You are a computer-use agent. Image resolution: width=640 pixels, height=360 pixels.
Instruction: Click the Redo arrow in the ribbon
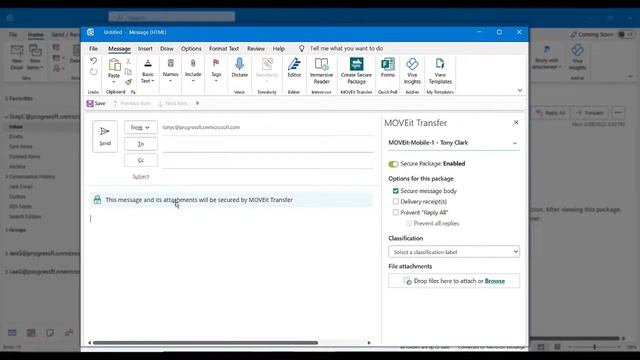pos(93,72)
